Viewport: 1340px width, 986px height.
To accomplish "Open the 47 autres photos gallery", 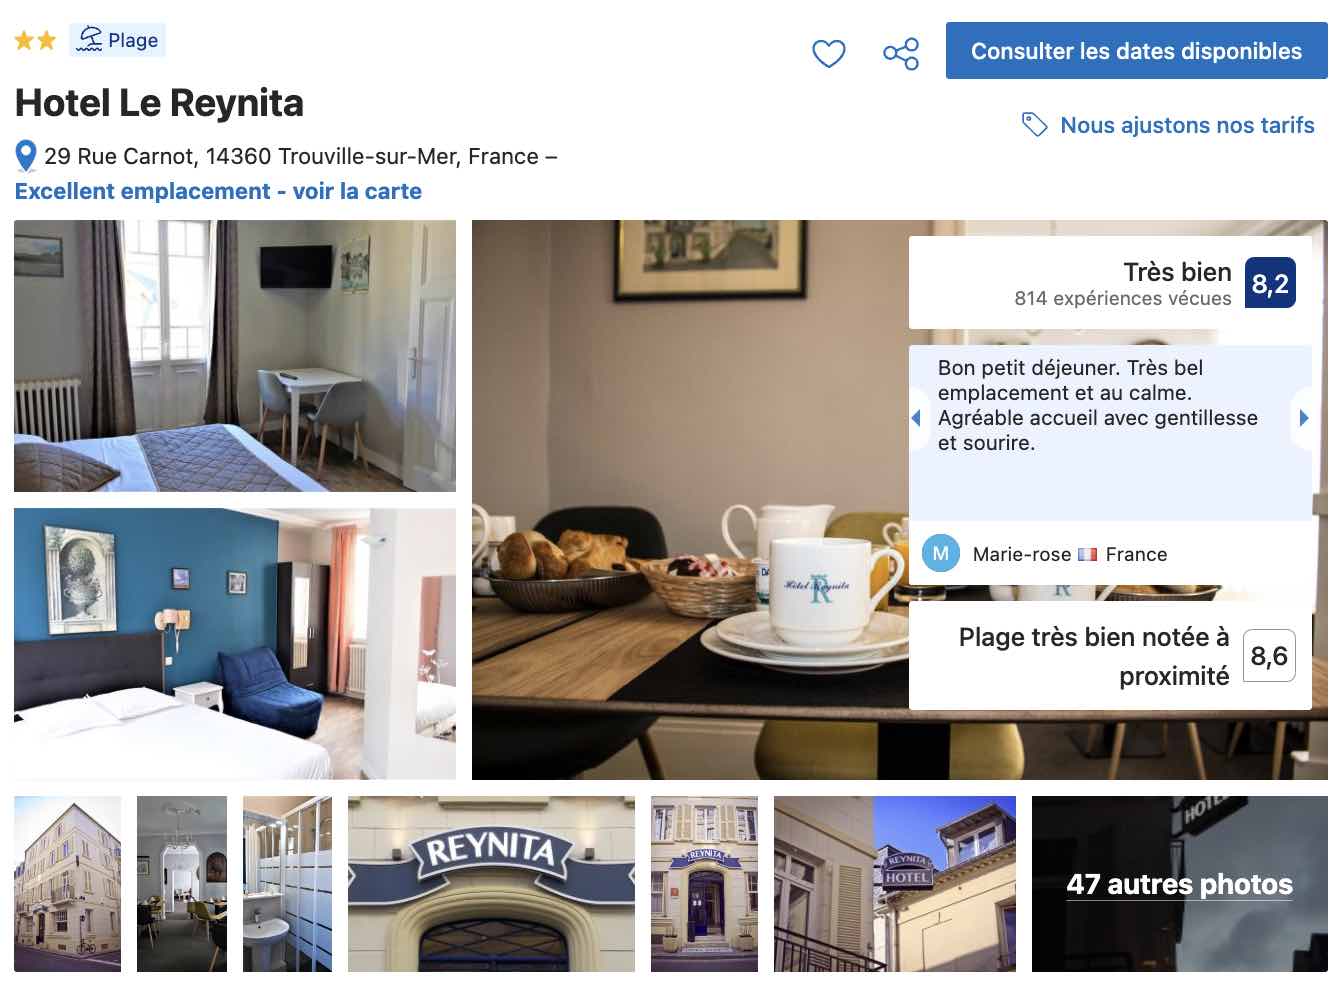I will pyautogui.click(x=1180, y=884).
